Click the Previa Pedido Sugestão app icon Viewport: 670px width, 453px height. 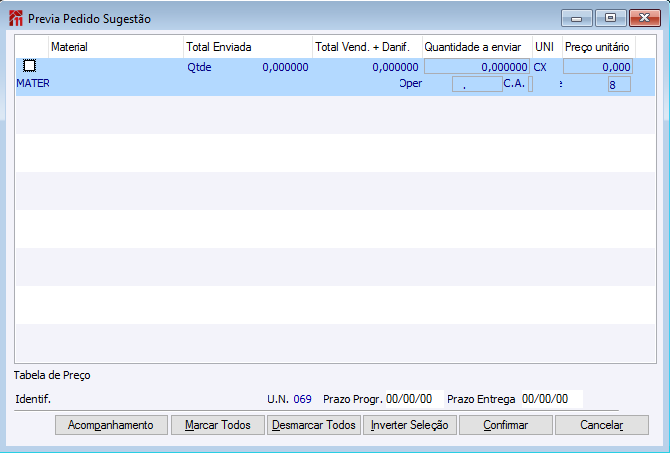tap(15, 18)
